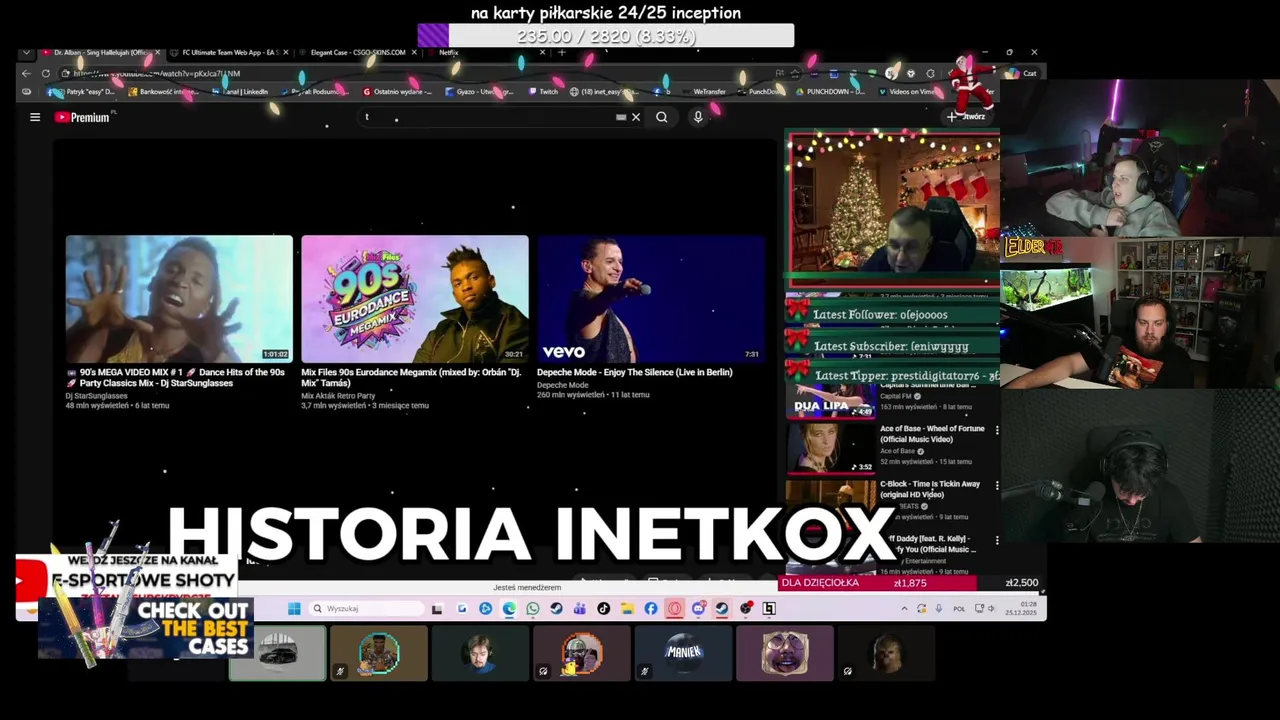Open Steam with active underline on taskbar
The width and height of the screenshot is (1280, 720).
coord(722,608)
